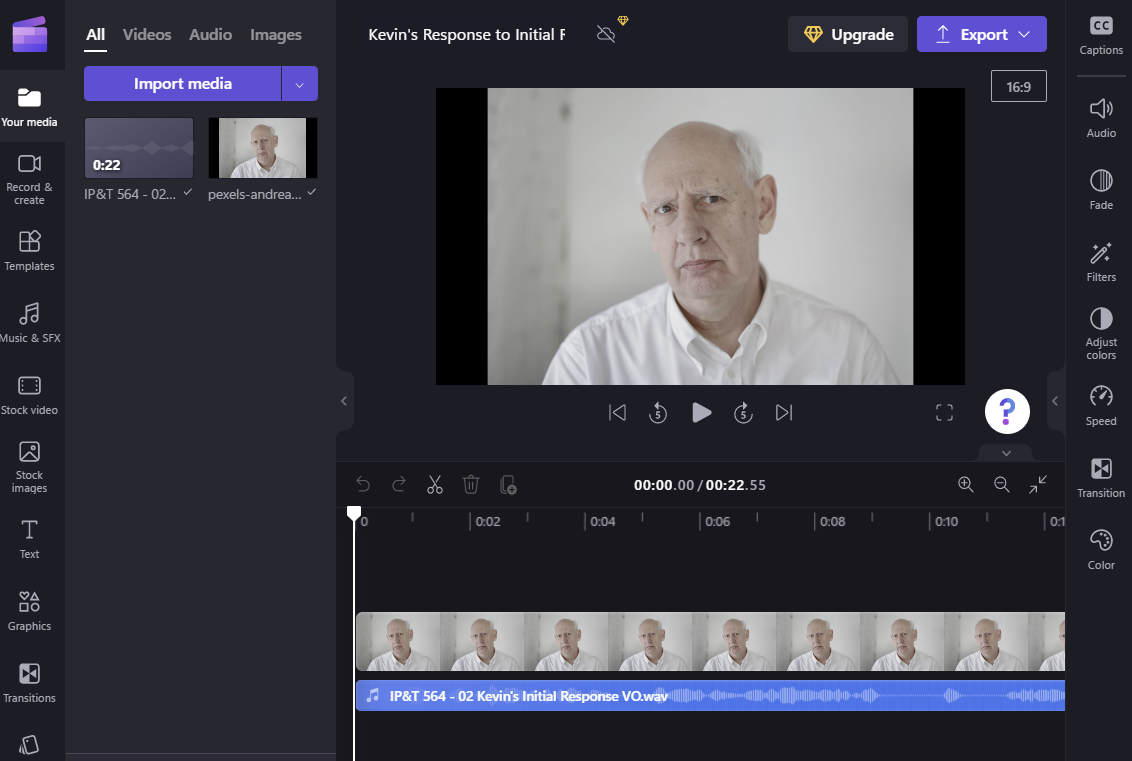Open the Music & SFX library
Screen dimensions: 1132x761
(29, 323)
